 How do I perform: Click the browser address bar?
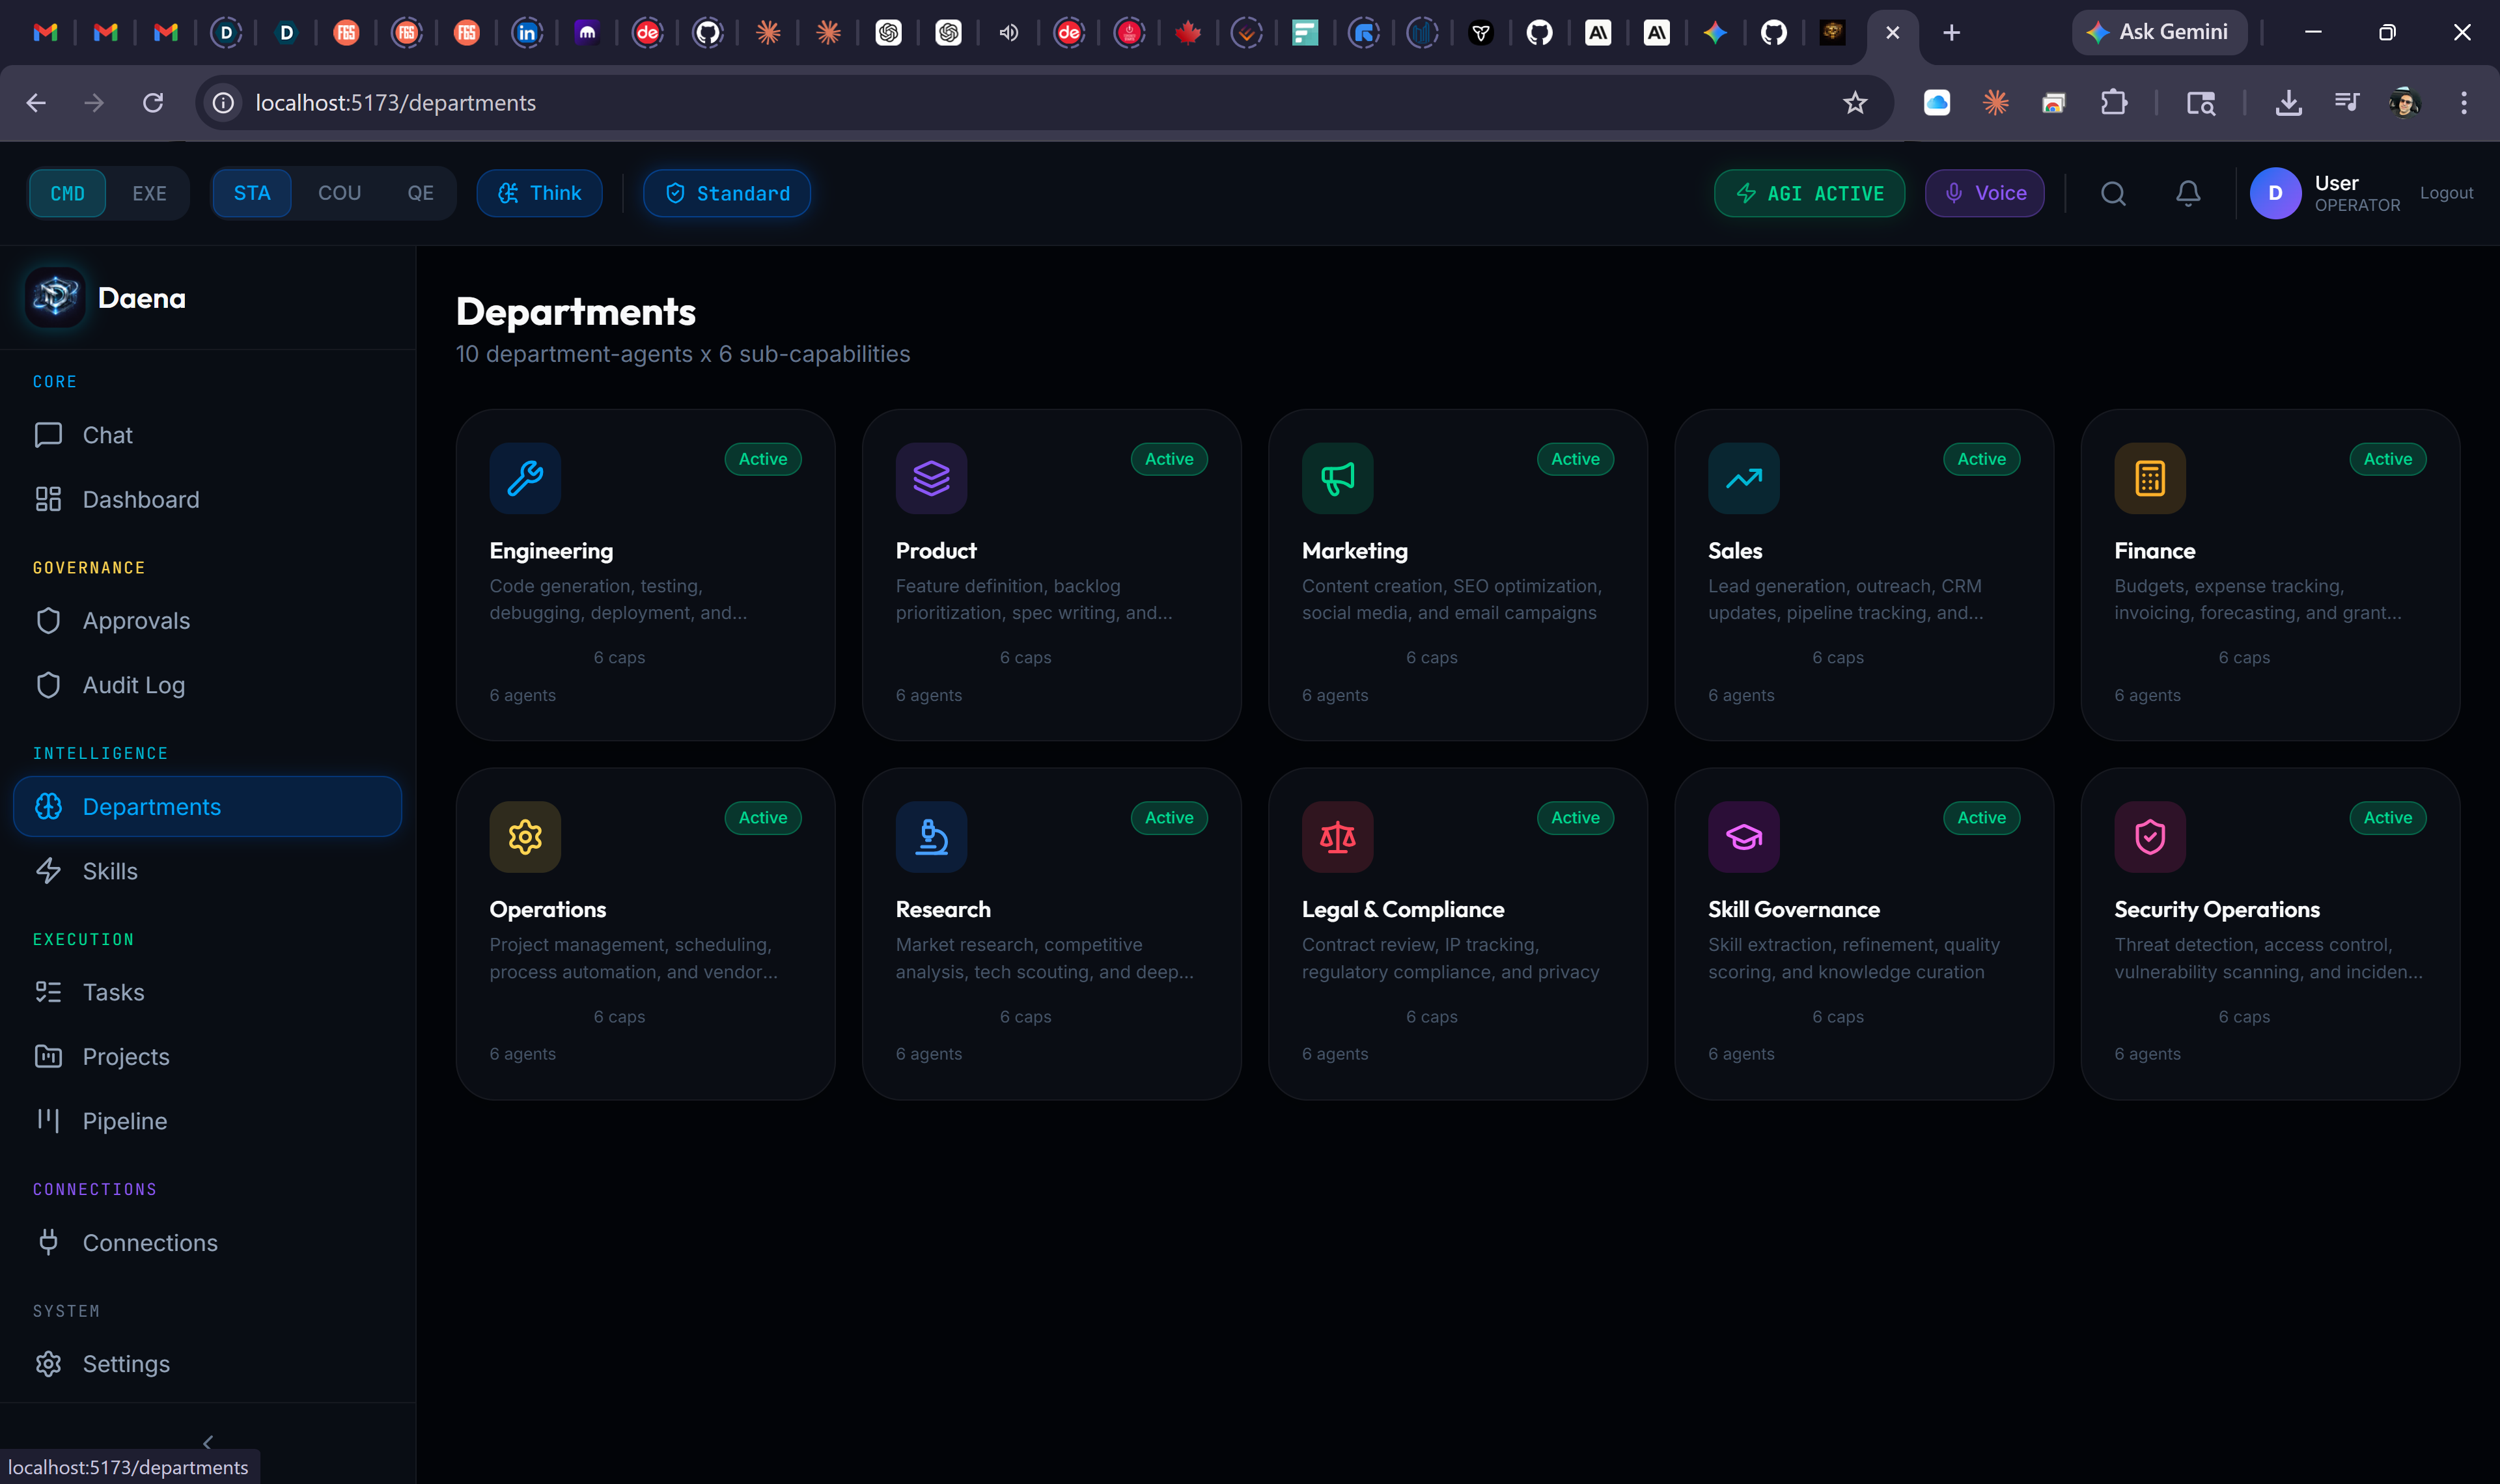(x=1000, y=102)
